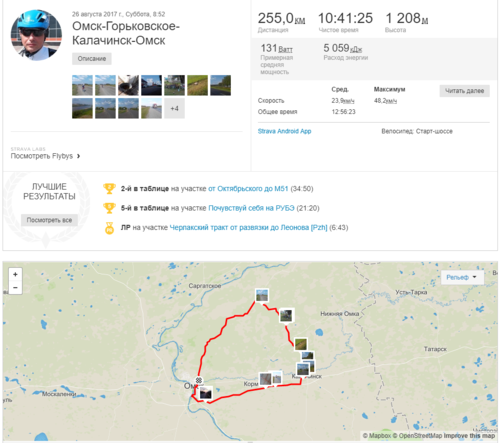Image resolution: width=500 pixels, height=443 pixels.
Task: Click the Описание button
Action: click(x=92, y=59)
